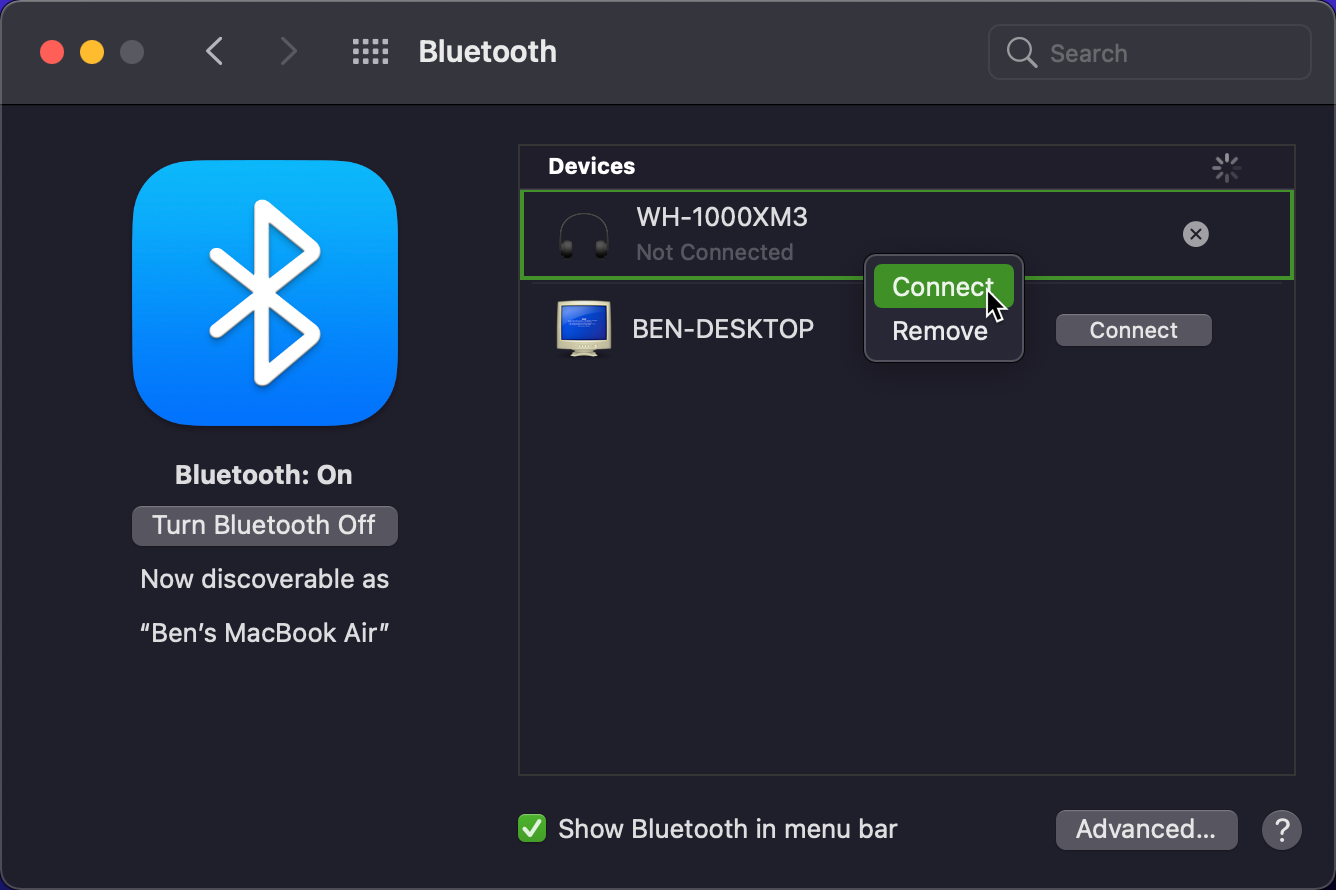Click the Not Connected status under WH-1000XM3
Image resolution: width=1336 pixels, height=890 pixels.
coord(714,252)
